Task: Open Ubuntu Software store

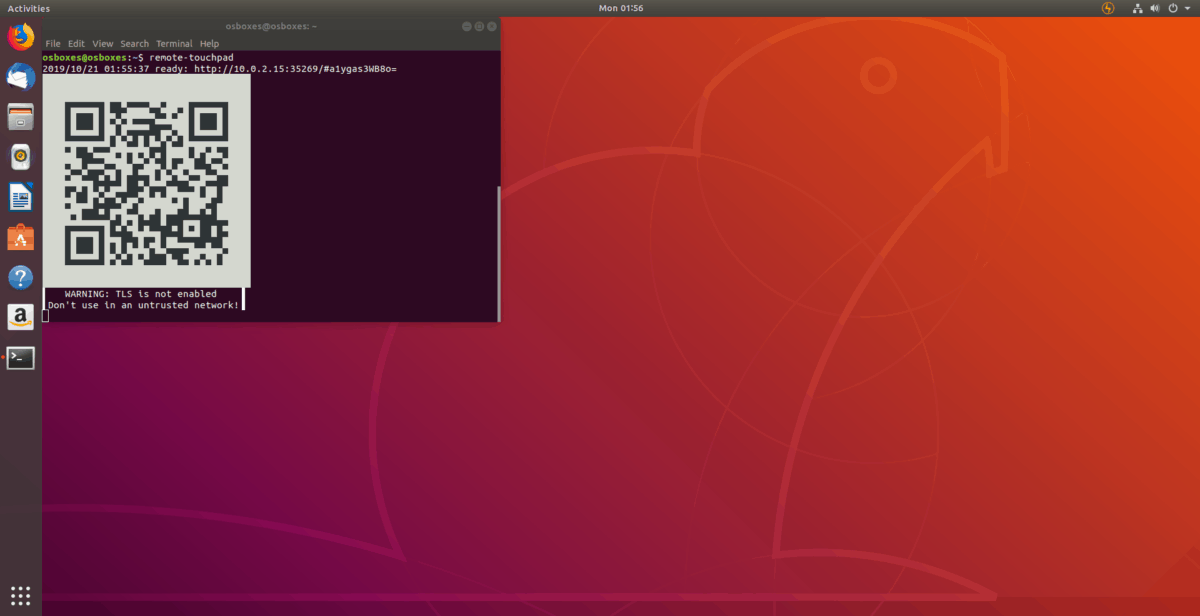Action: [20, 237]
